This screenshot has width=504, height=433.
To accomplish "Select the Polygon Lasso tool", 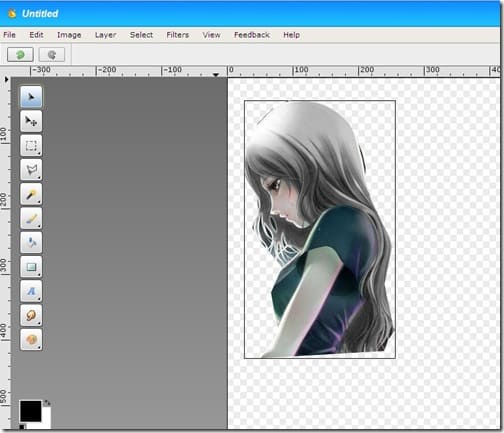I will pyautogui.click(x=31, y=170).
